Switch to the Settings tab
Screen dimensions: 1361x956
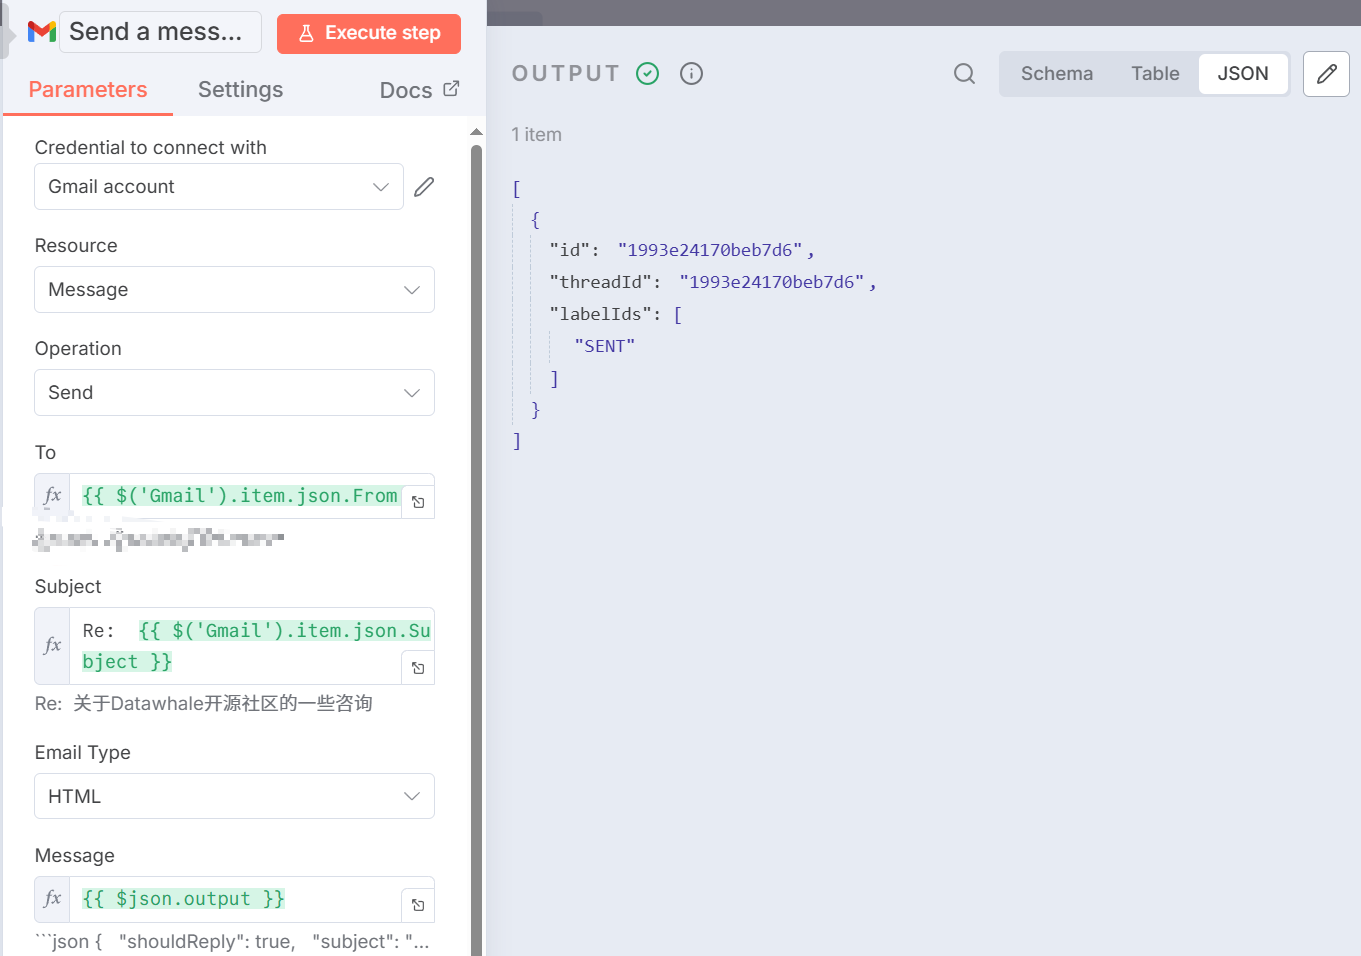point(240,90)
